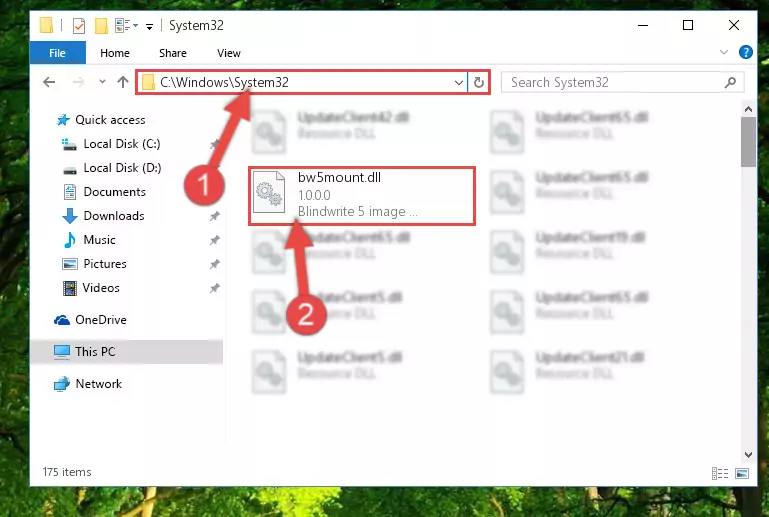The height and width of the screenshot is (517, 769).
Task: Click the pin icon next to Music
Action: tap(214, 240)
